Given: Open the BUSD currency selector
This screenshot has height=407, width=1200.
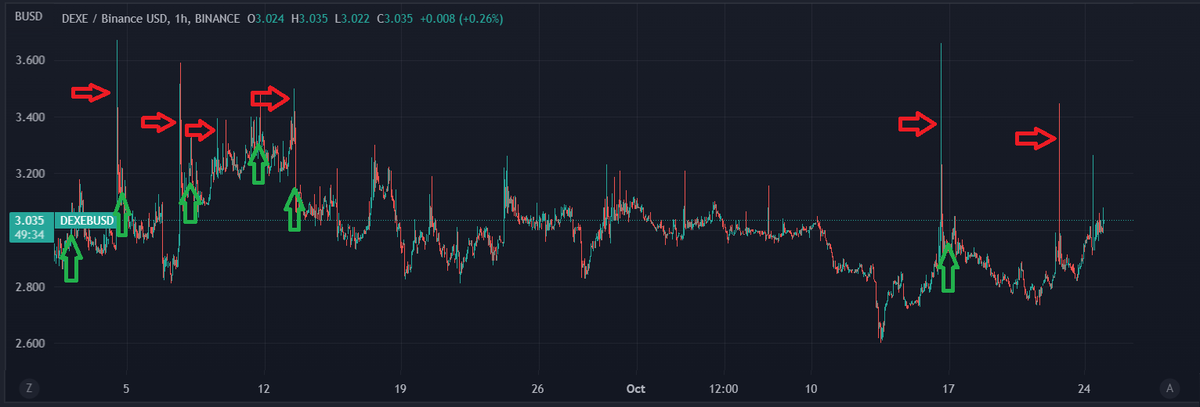Looking at the screenshot, I should 27,18.
